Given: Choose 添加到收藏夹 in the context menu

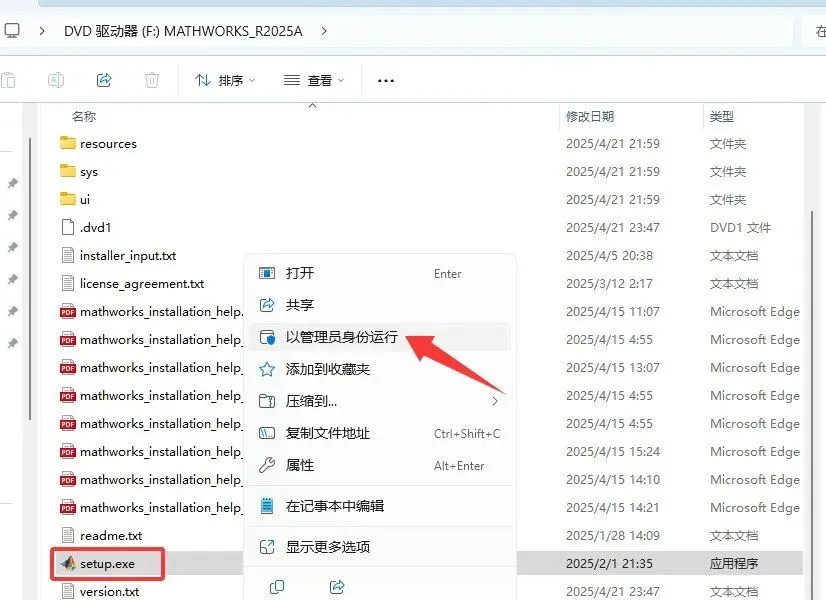Looking at the screenshot, I should pyautogui.click(x=380, y=369).
